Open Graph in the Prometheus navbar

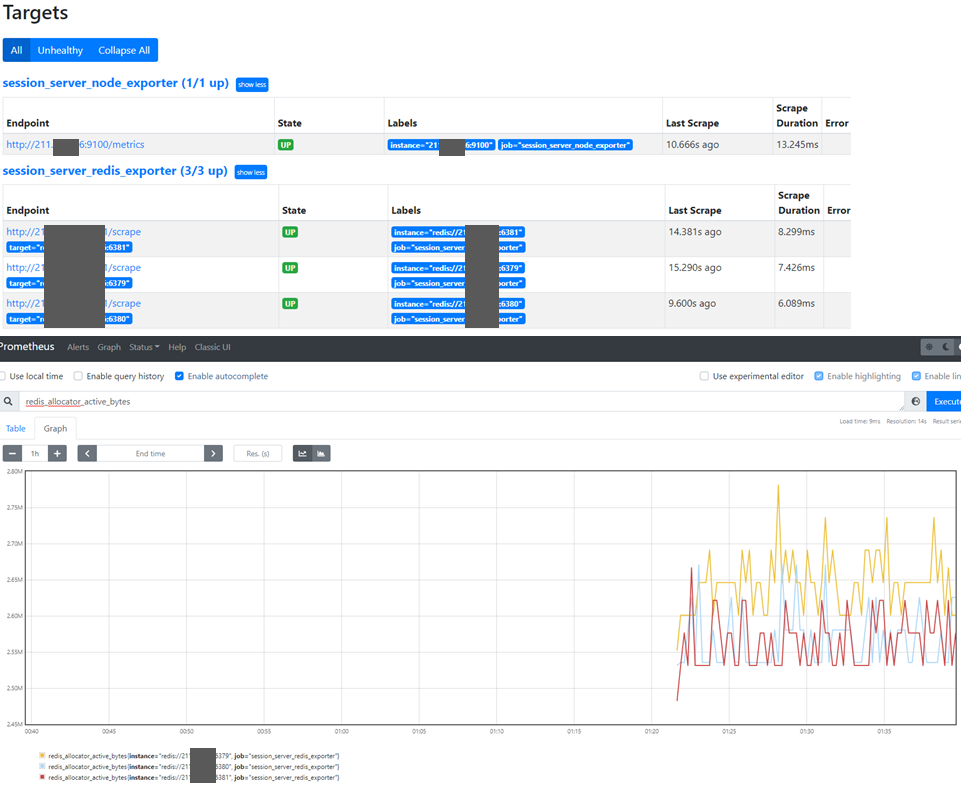pyautogui.click(x=109, y=347)
